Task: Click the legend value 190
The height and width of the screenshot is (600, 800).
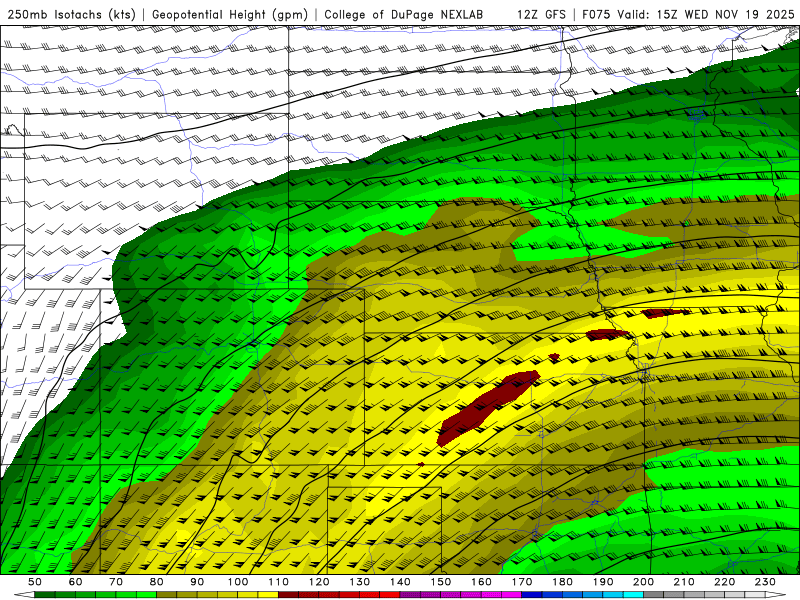Action: coord(603,582)
